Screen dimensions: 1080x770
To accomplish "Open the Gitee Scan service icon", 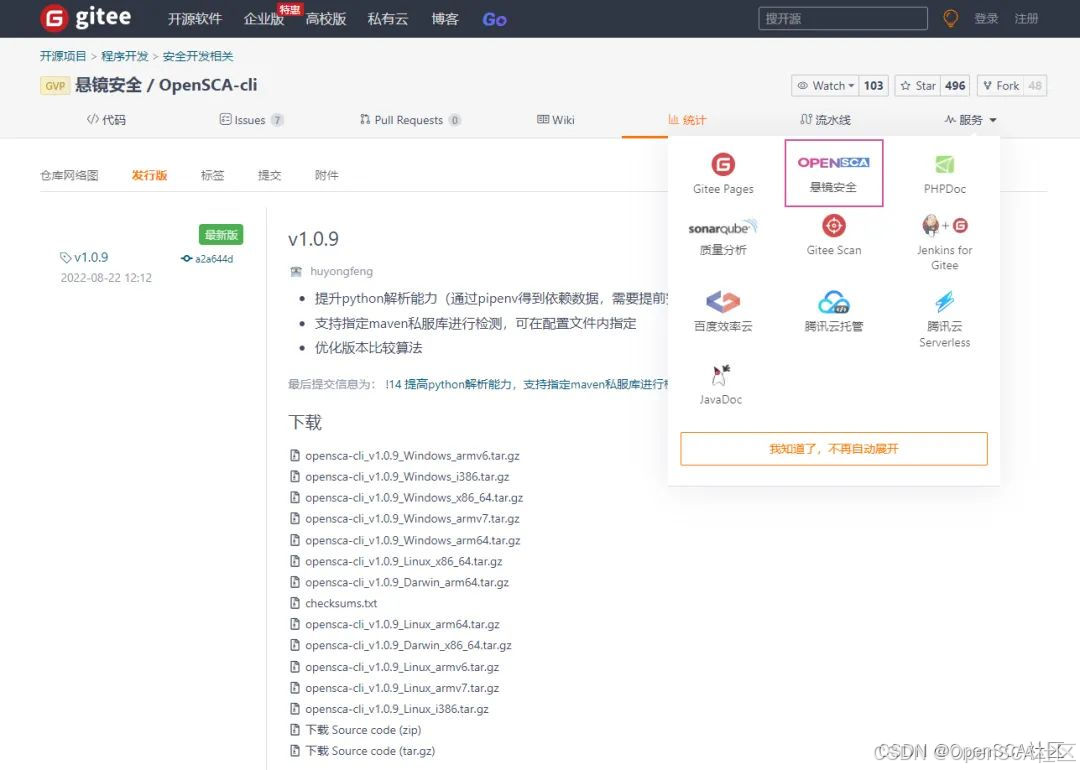I will coord(833,226).
